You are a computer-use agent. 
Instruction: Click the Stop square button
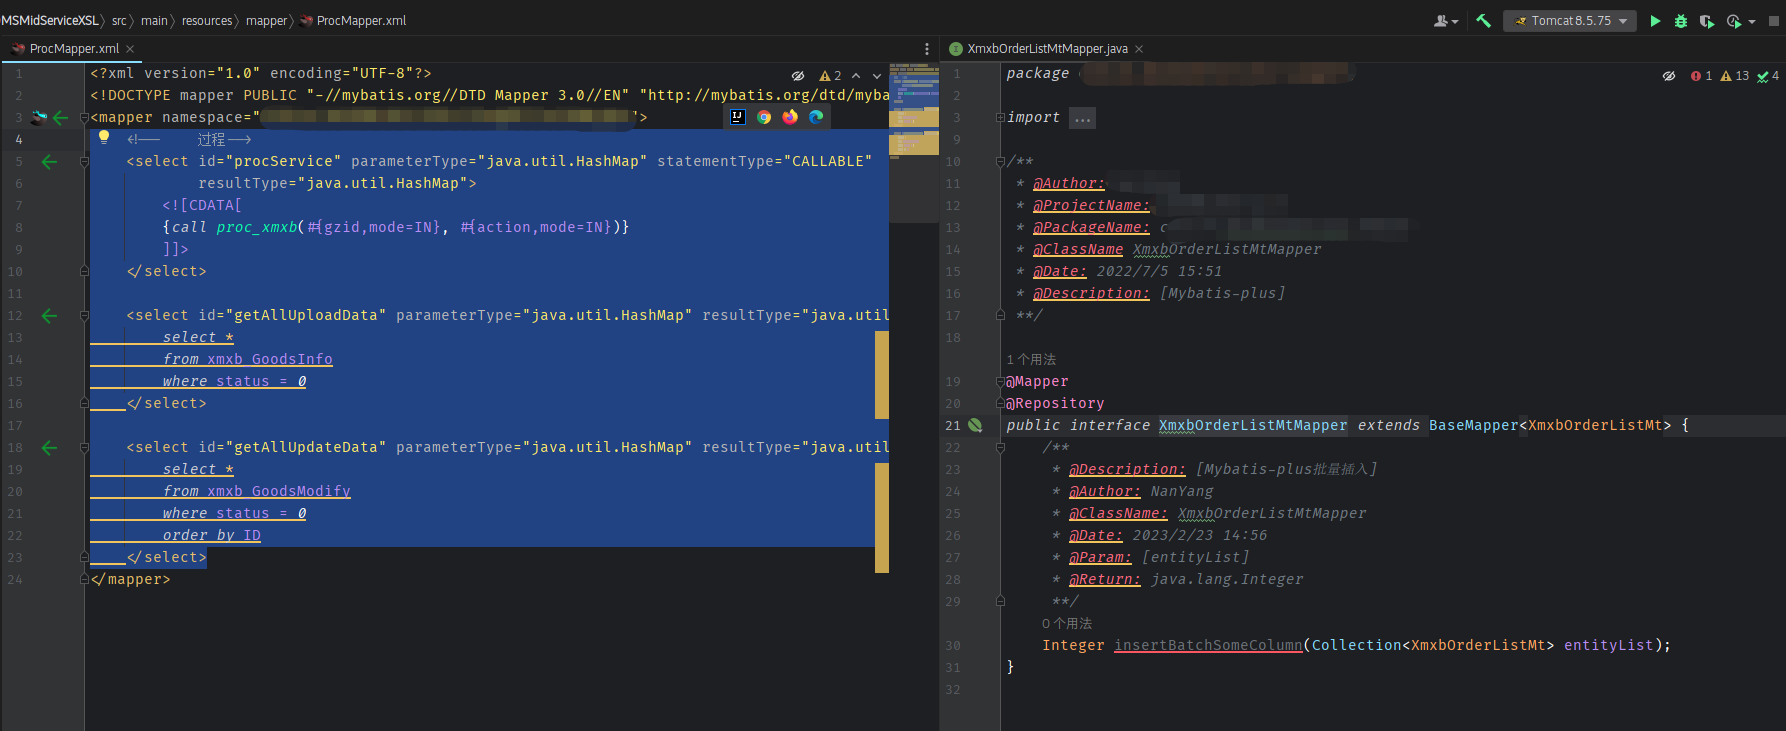point(1774,21)
